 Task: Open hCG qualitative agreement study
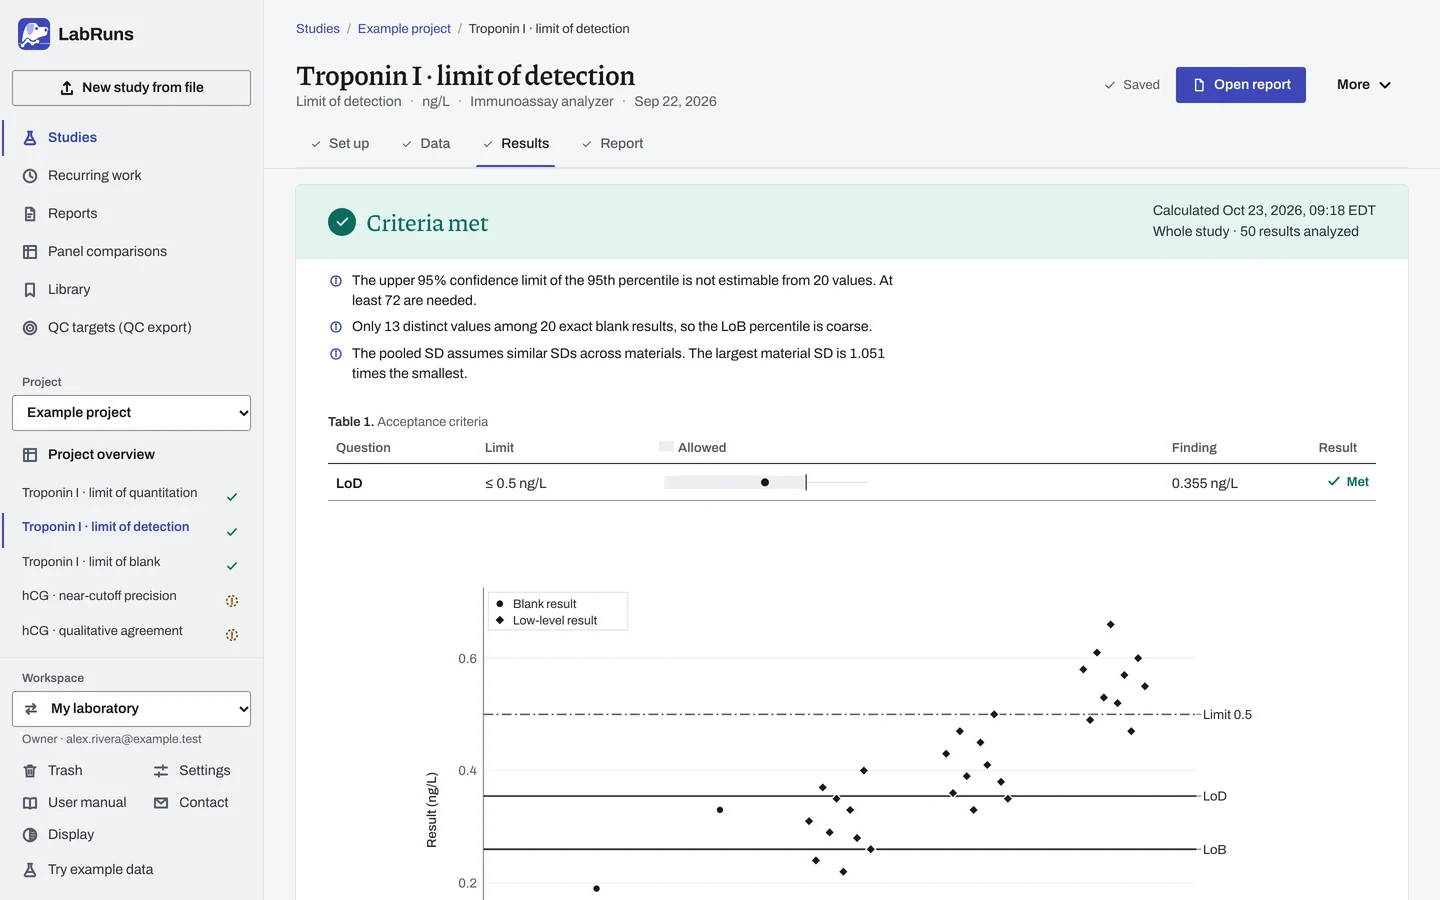(102, 631)
